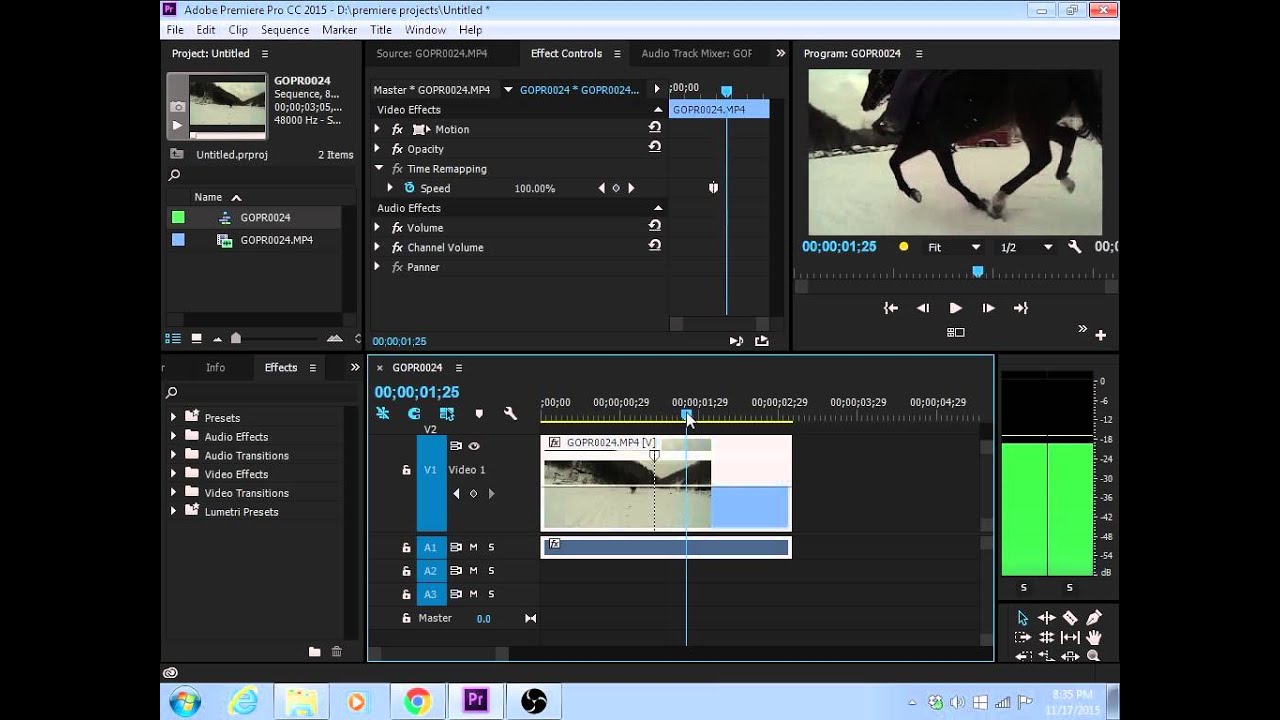This screenshot has height=720, width=1280.
Task: Step forward one frame in Program monitor
Action: pyautogui.click(x=988, y=308)
